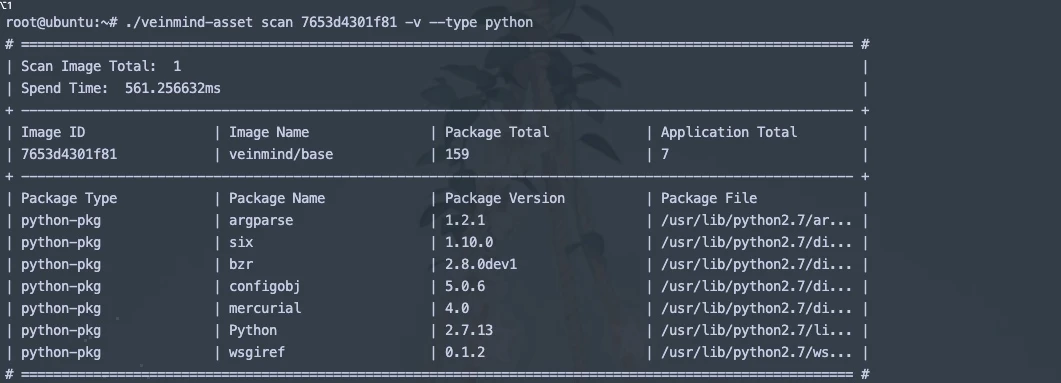Screen dimensions: 1061x383
Task: Click the 'Package Type' column header
Action: (x=69, y=198)
